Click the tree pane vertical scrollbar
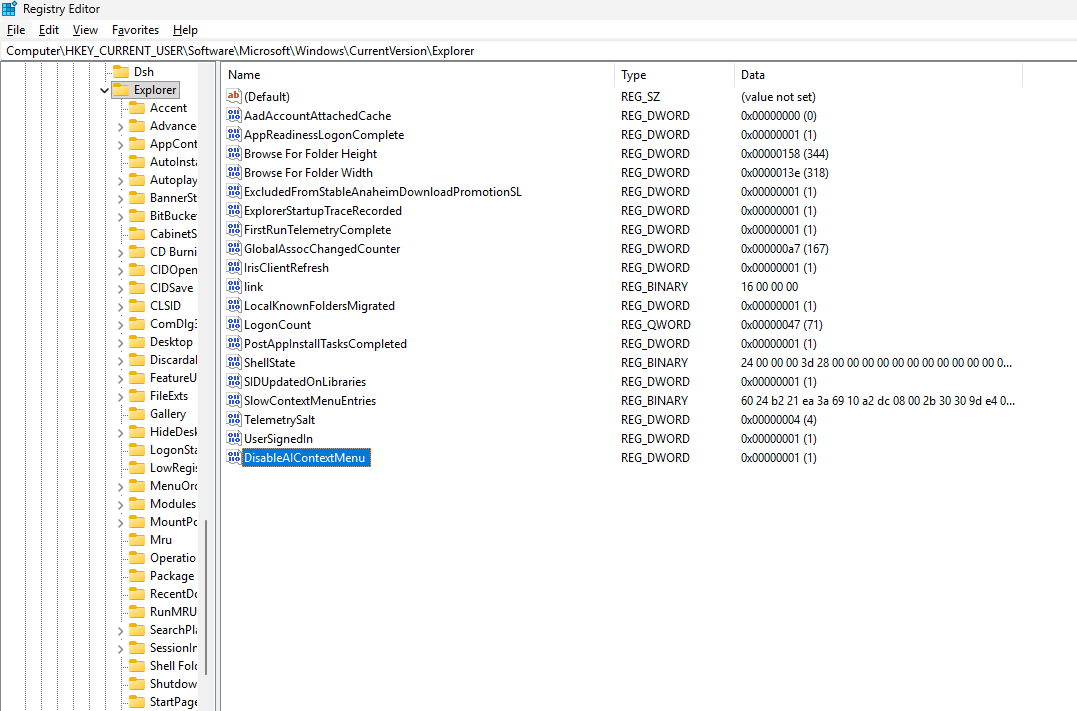1077x711 pixels. pos(207,600)
